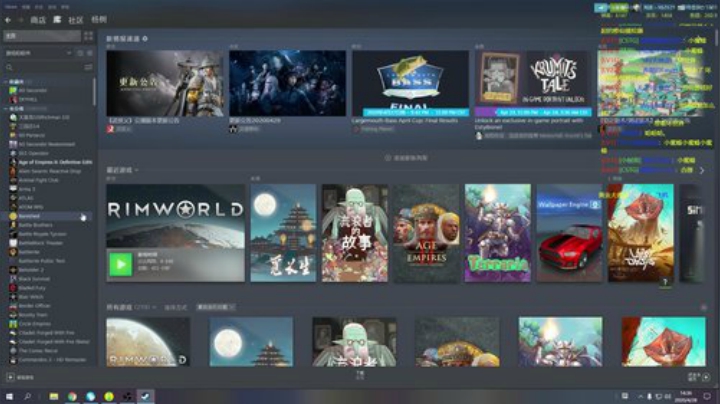Open the 商店 store tab

(38, 20)
